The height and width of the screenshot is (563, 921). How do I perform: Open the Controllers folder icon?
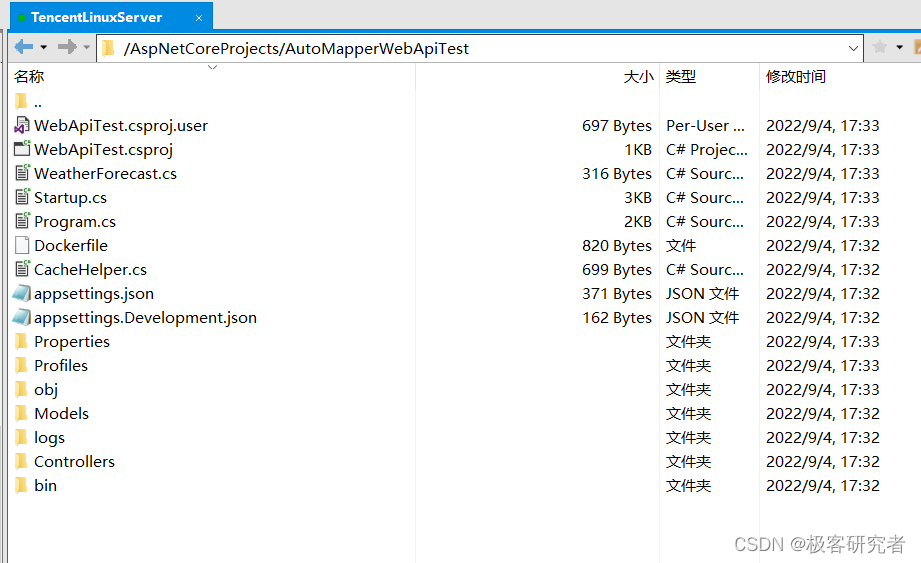22,462
